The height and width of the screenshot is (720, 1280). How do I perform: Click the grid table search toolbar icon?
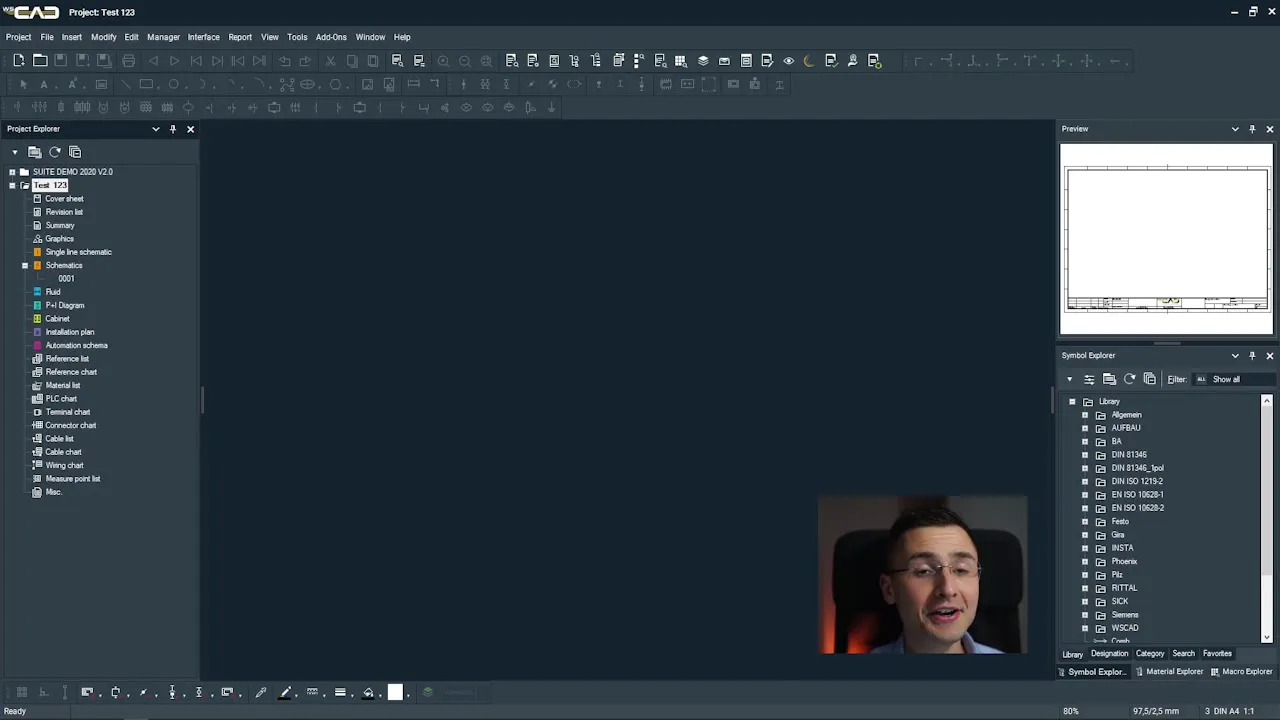point(681,61)
